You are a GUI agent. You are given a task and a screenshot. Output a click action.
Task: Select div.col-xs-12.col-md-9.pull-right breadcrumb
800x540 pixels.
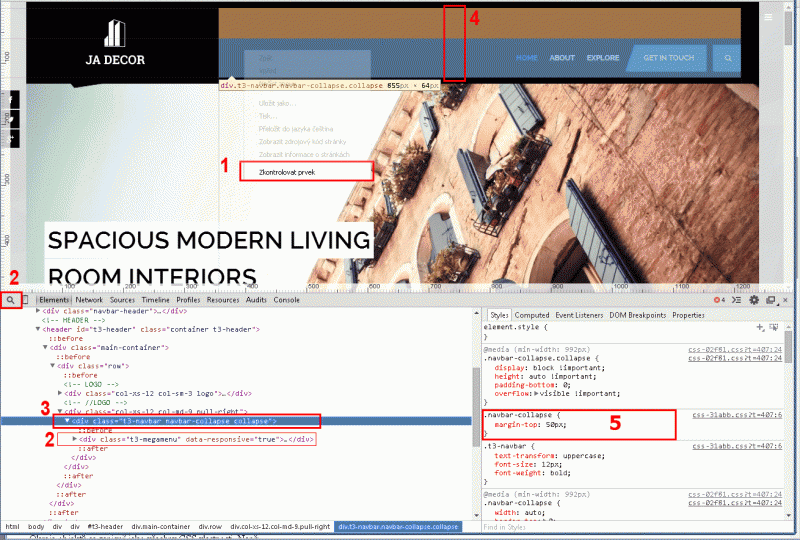(280, 527)
